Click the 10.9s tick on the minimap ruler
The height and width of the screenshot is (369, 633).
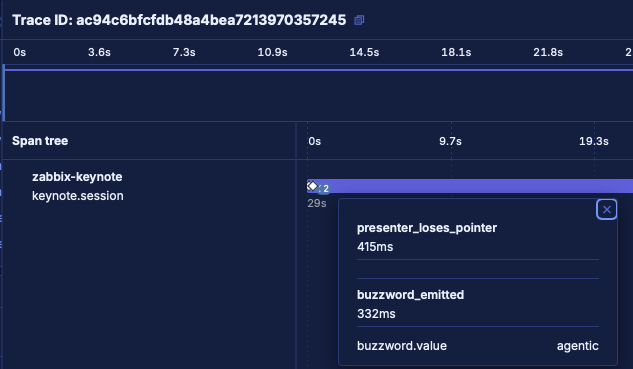point(272,52)
